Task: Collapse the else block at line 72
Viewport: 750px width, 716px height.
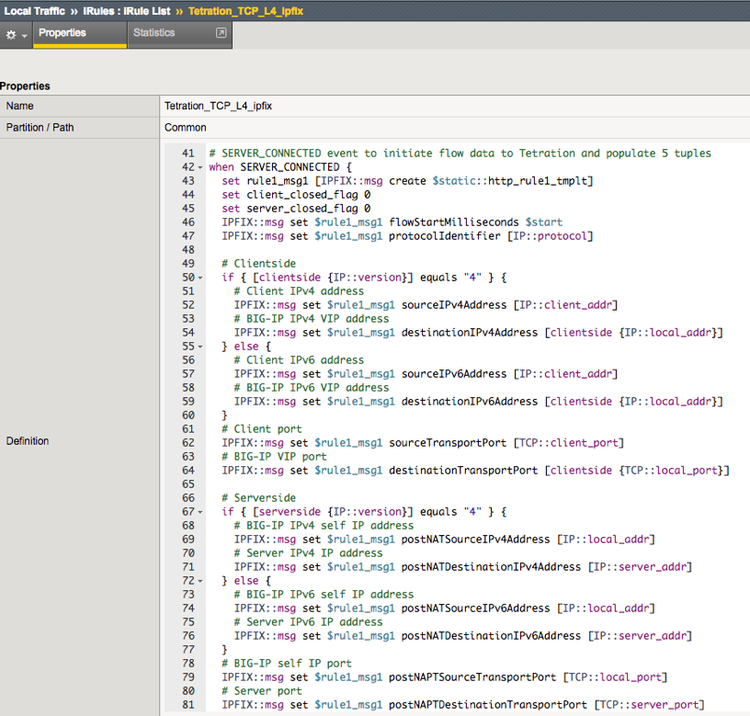Action: pyautogui.click(x=201, y=581)
